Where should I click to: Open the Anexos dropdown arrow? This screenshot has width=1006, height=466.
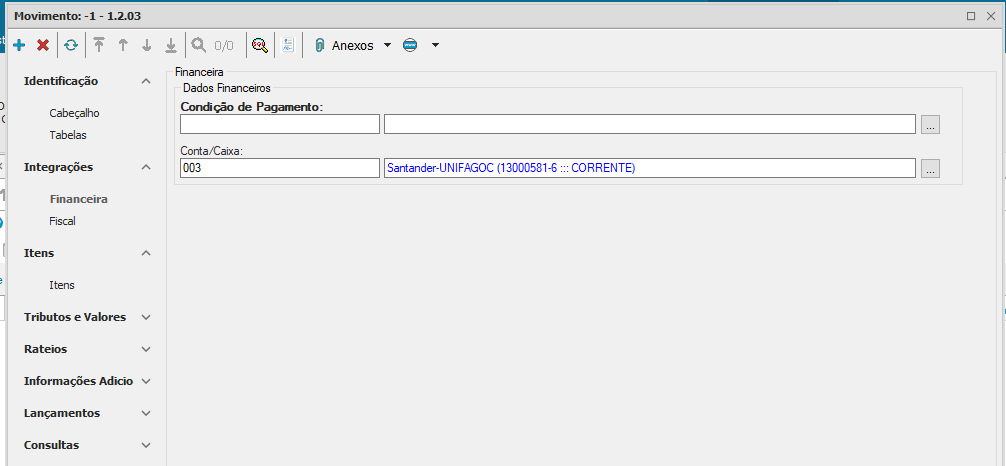tap(387, 45)
